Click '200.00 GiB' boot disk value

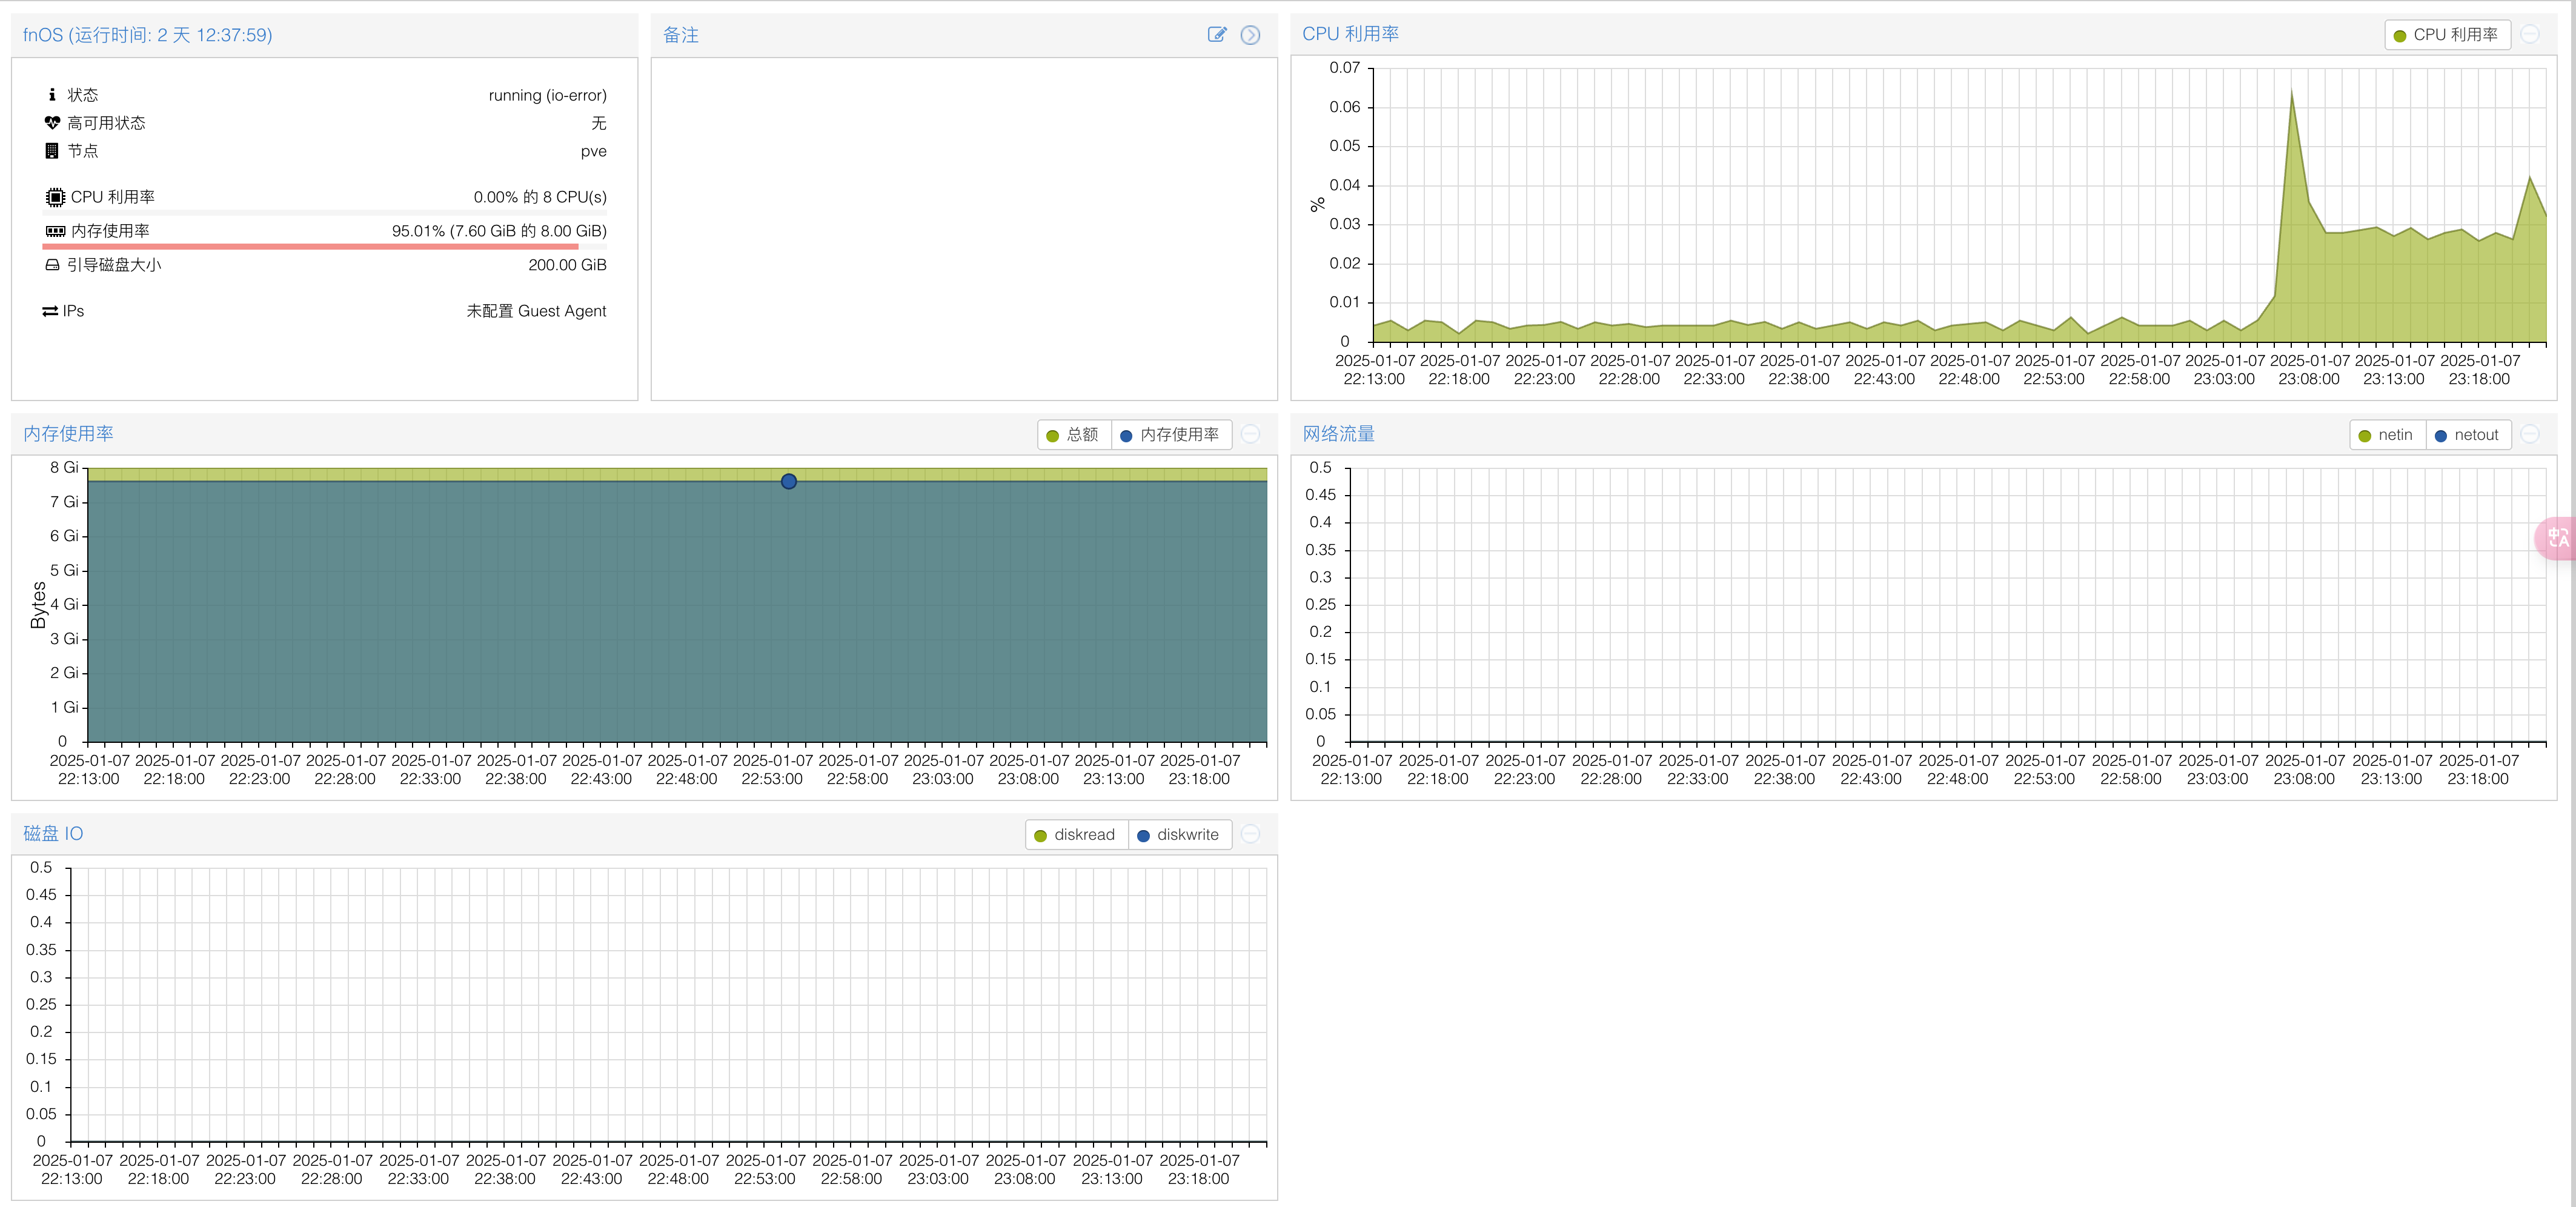pyautogui.click(x=567, y=265)
